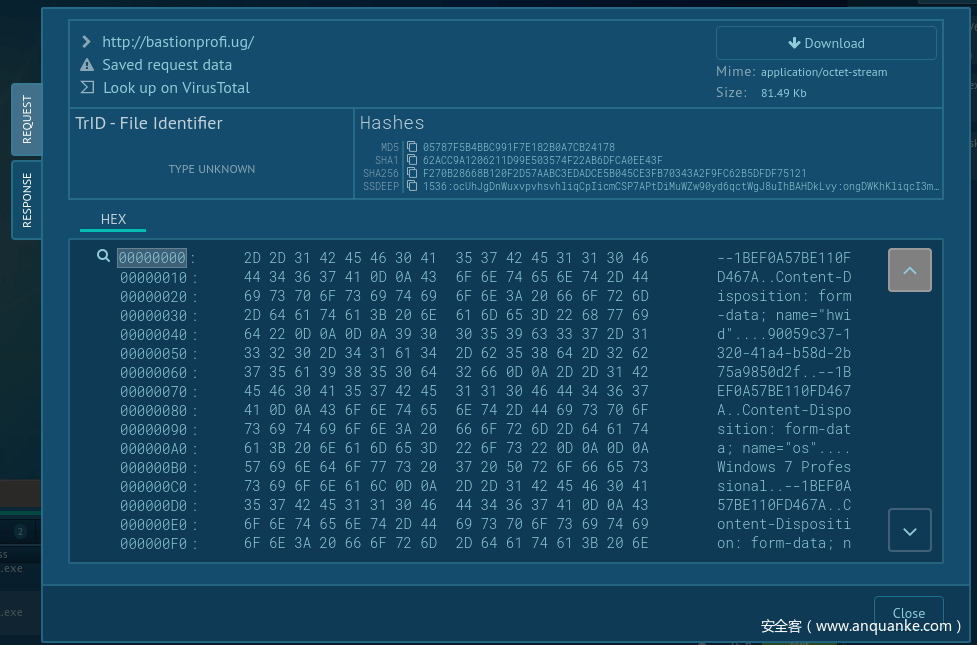
Task: Select ASCII text 'sition: form-dat'
Action: 784,429
